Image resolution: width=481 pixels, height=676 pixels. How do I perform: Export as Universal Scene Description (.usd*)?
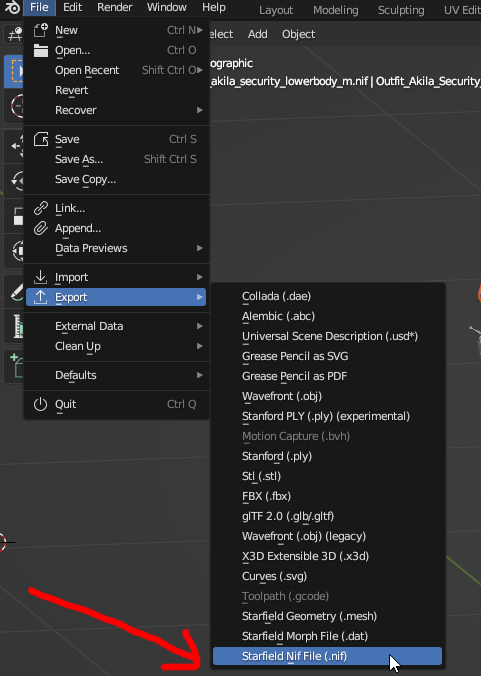pyautogui.click(x=328, y=336)
